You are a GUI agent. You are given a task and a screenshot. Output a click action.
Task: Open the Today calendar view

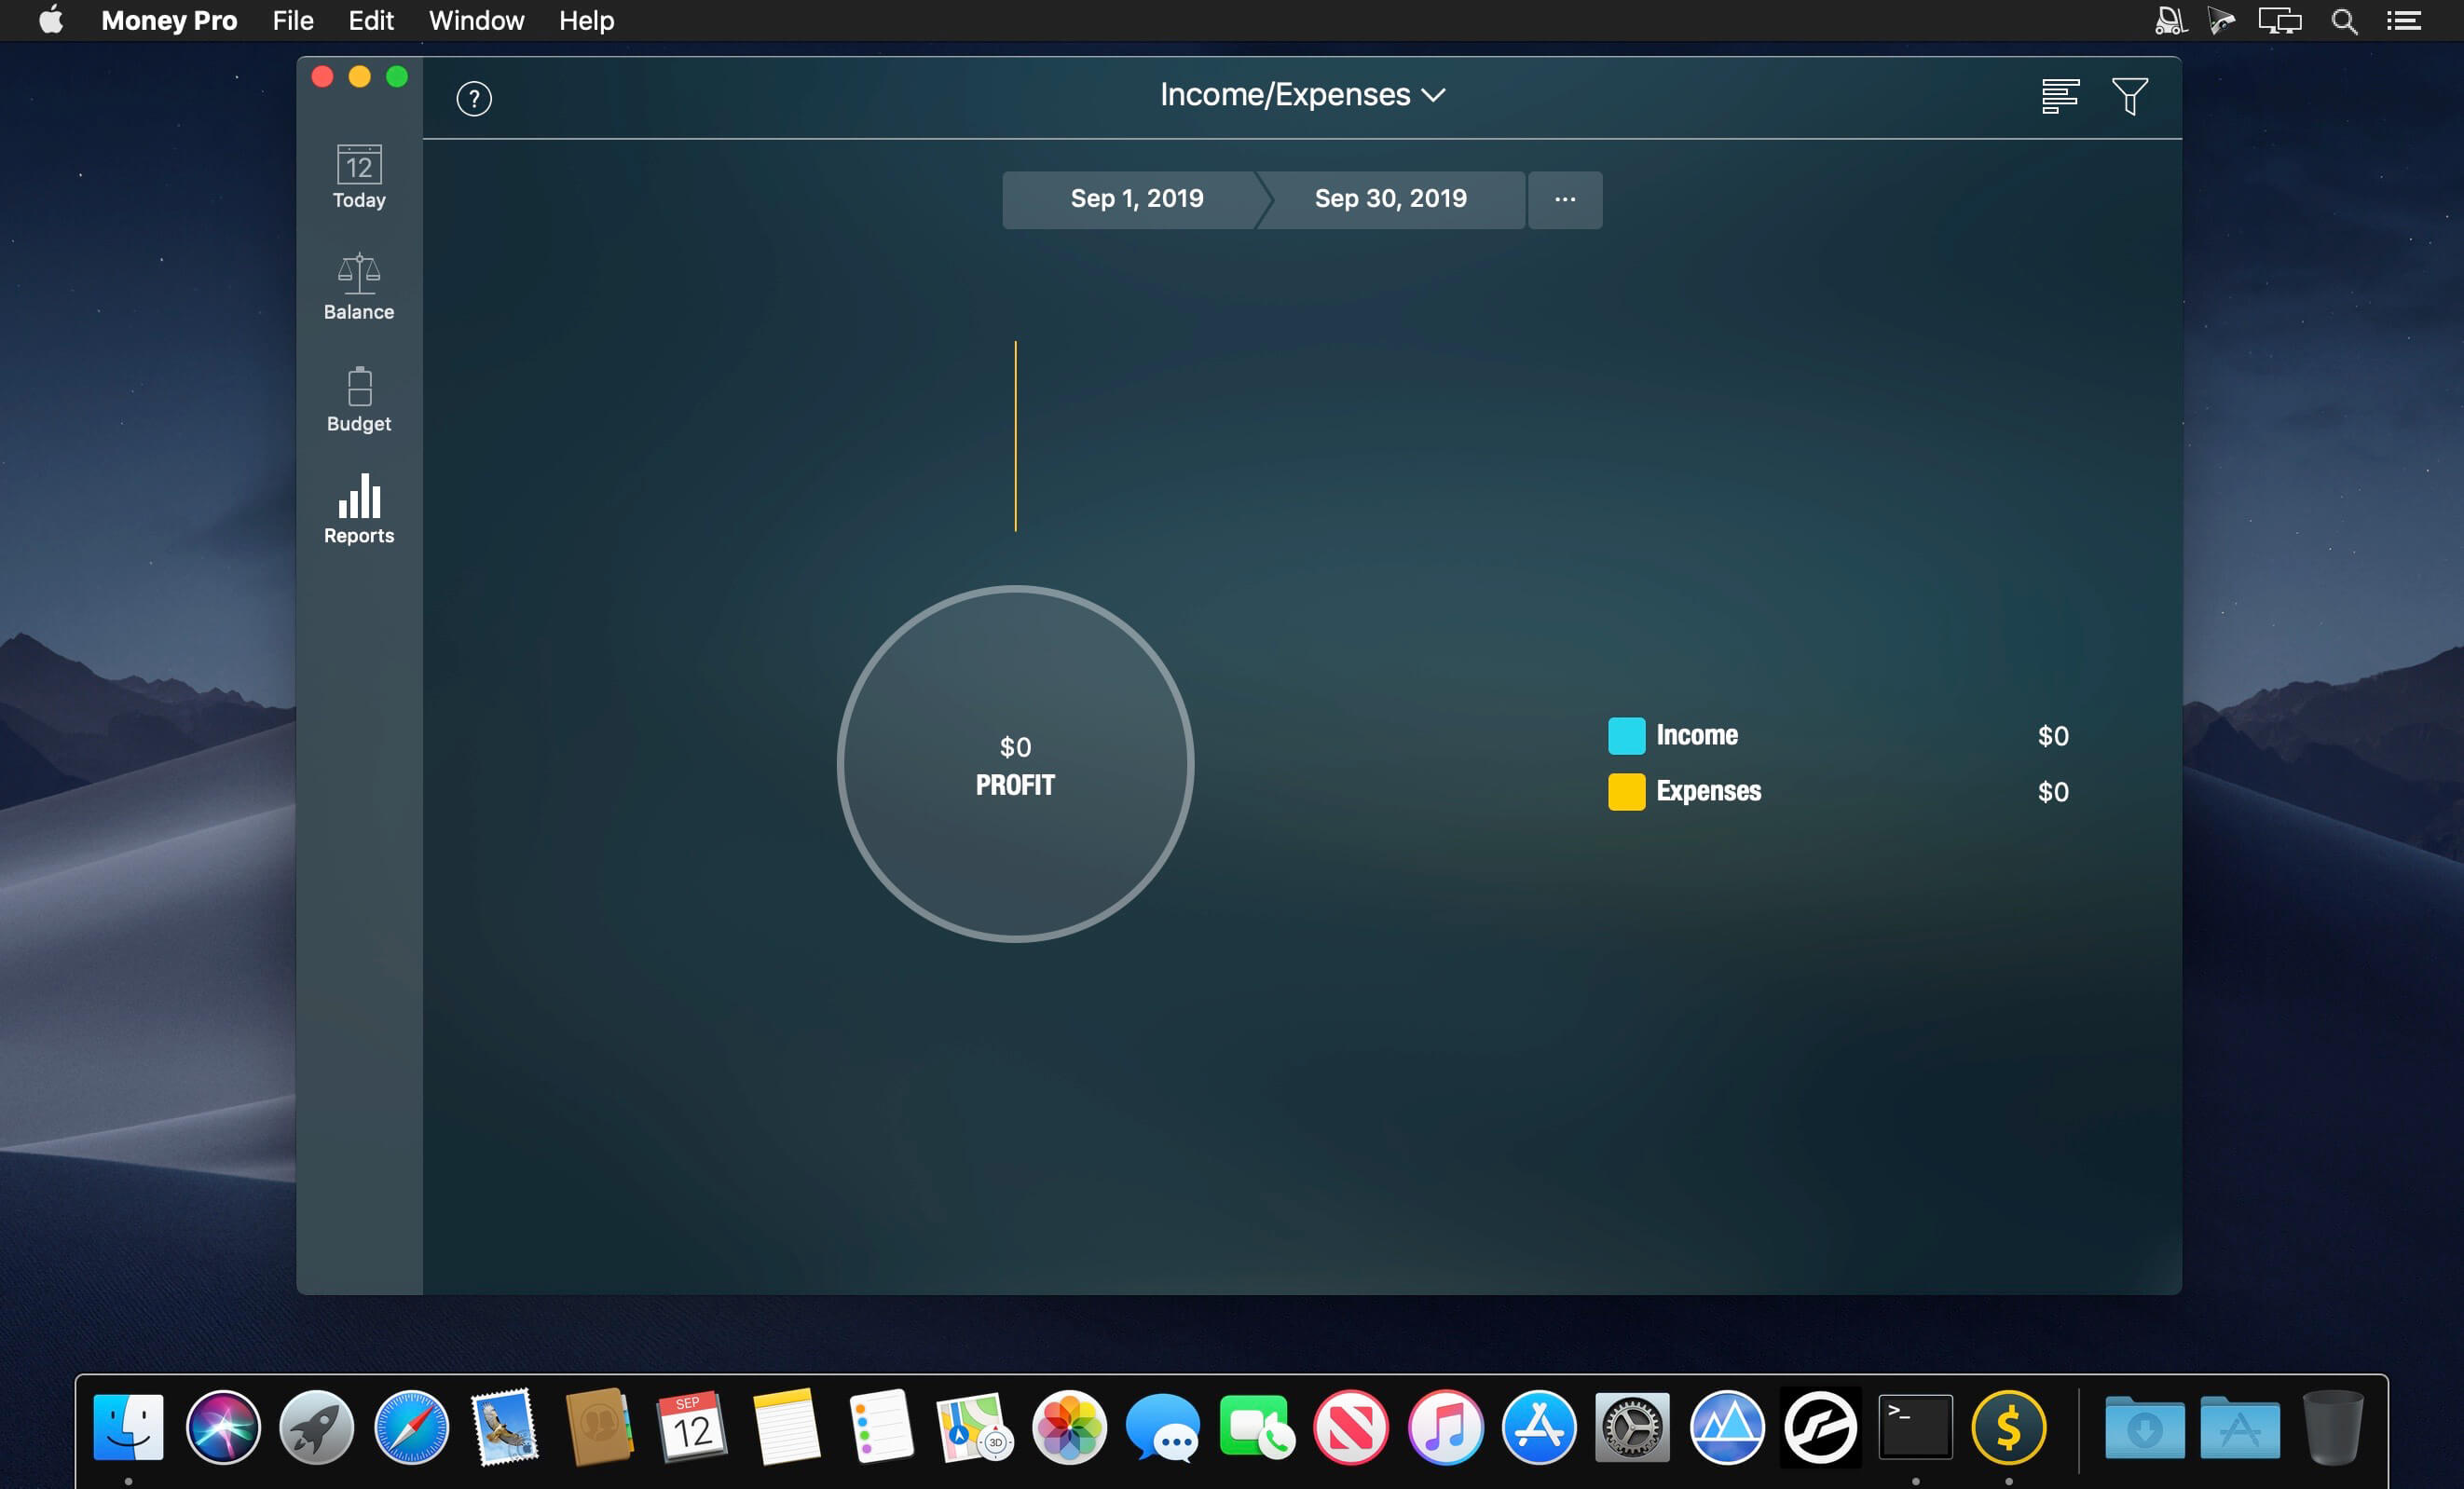[x=359, y=177]
